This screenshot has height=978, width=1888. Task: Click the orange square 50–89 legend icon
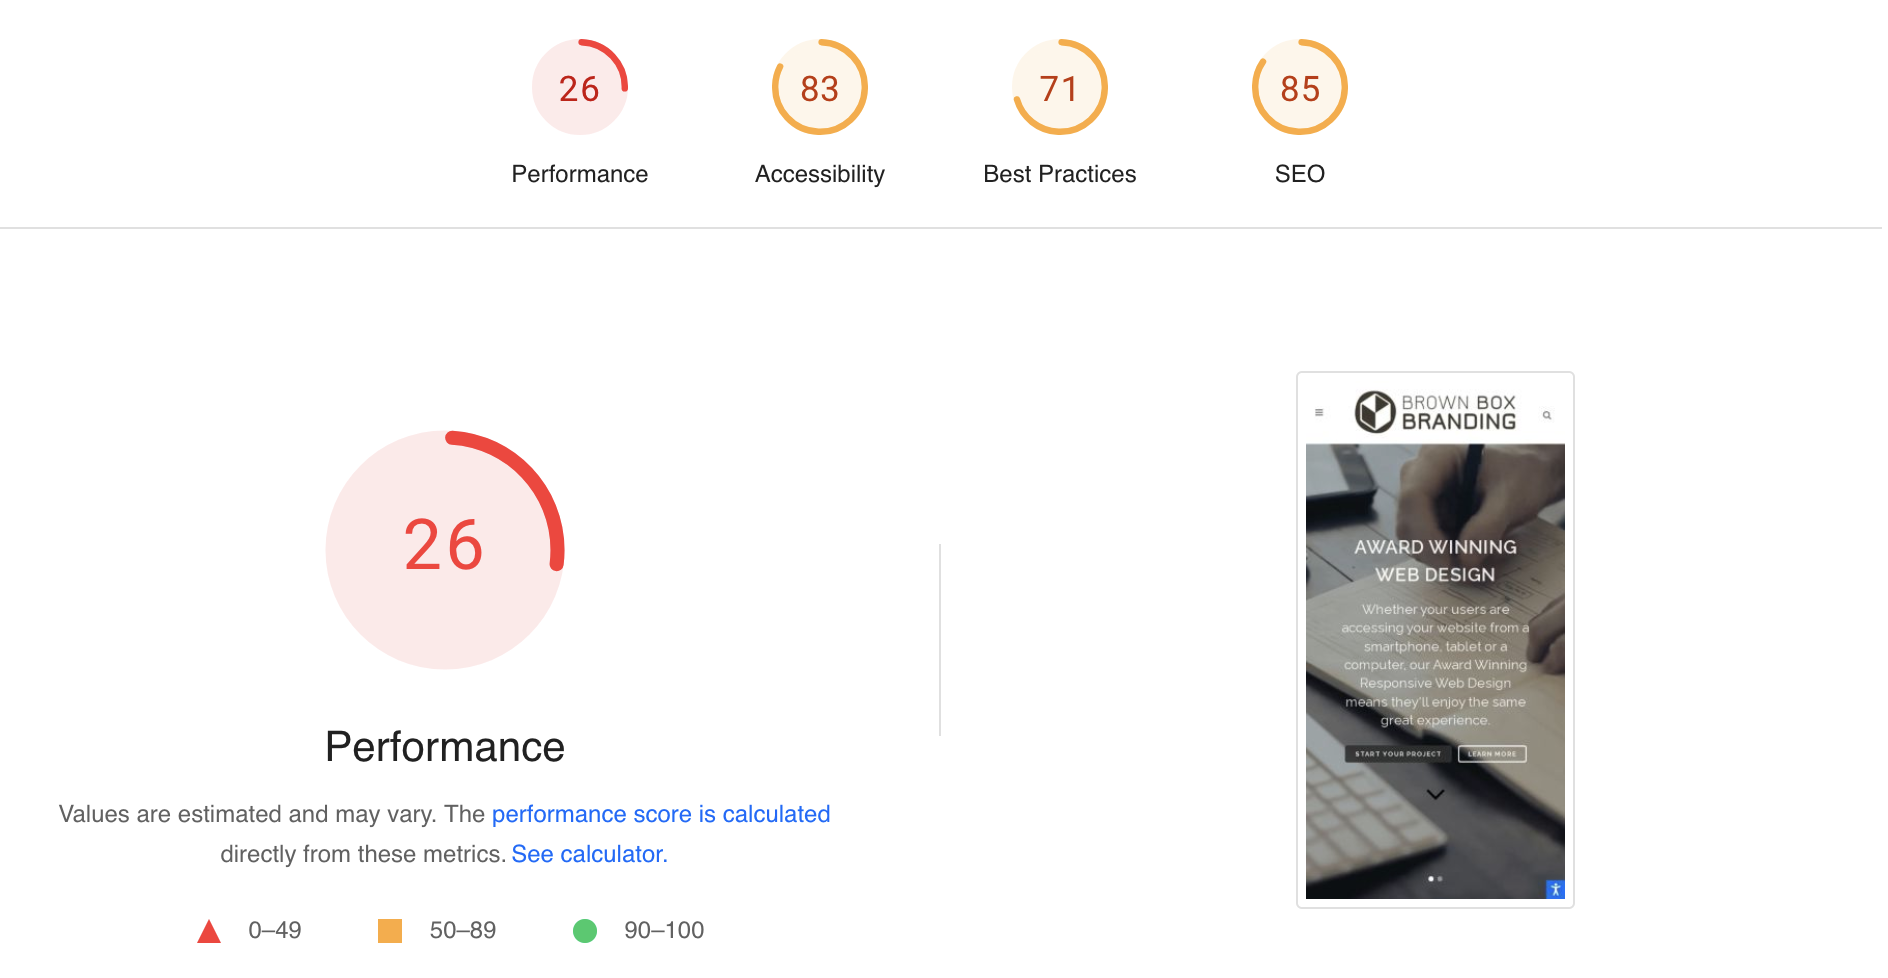(390, 931)
